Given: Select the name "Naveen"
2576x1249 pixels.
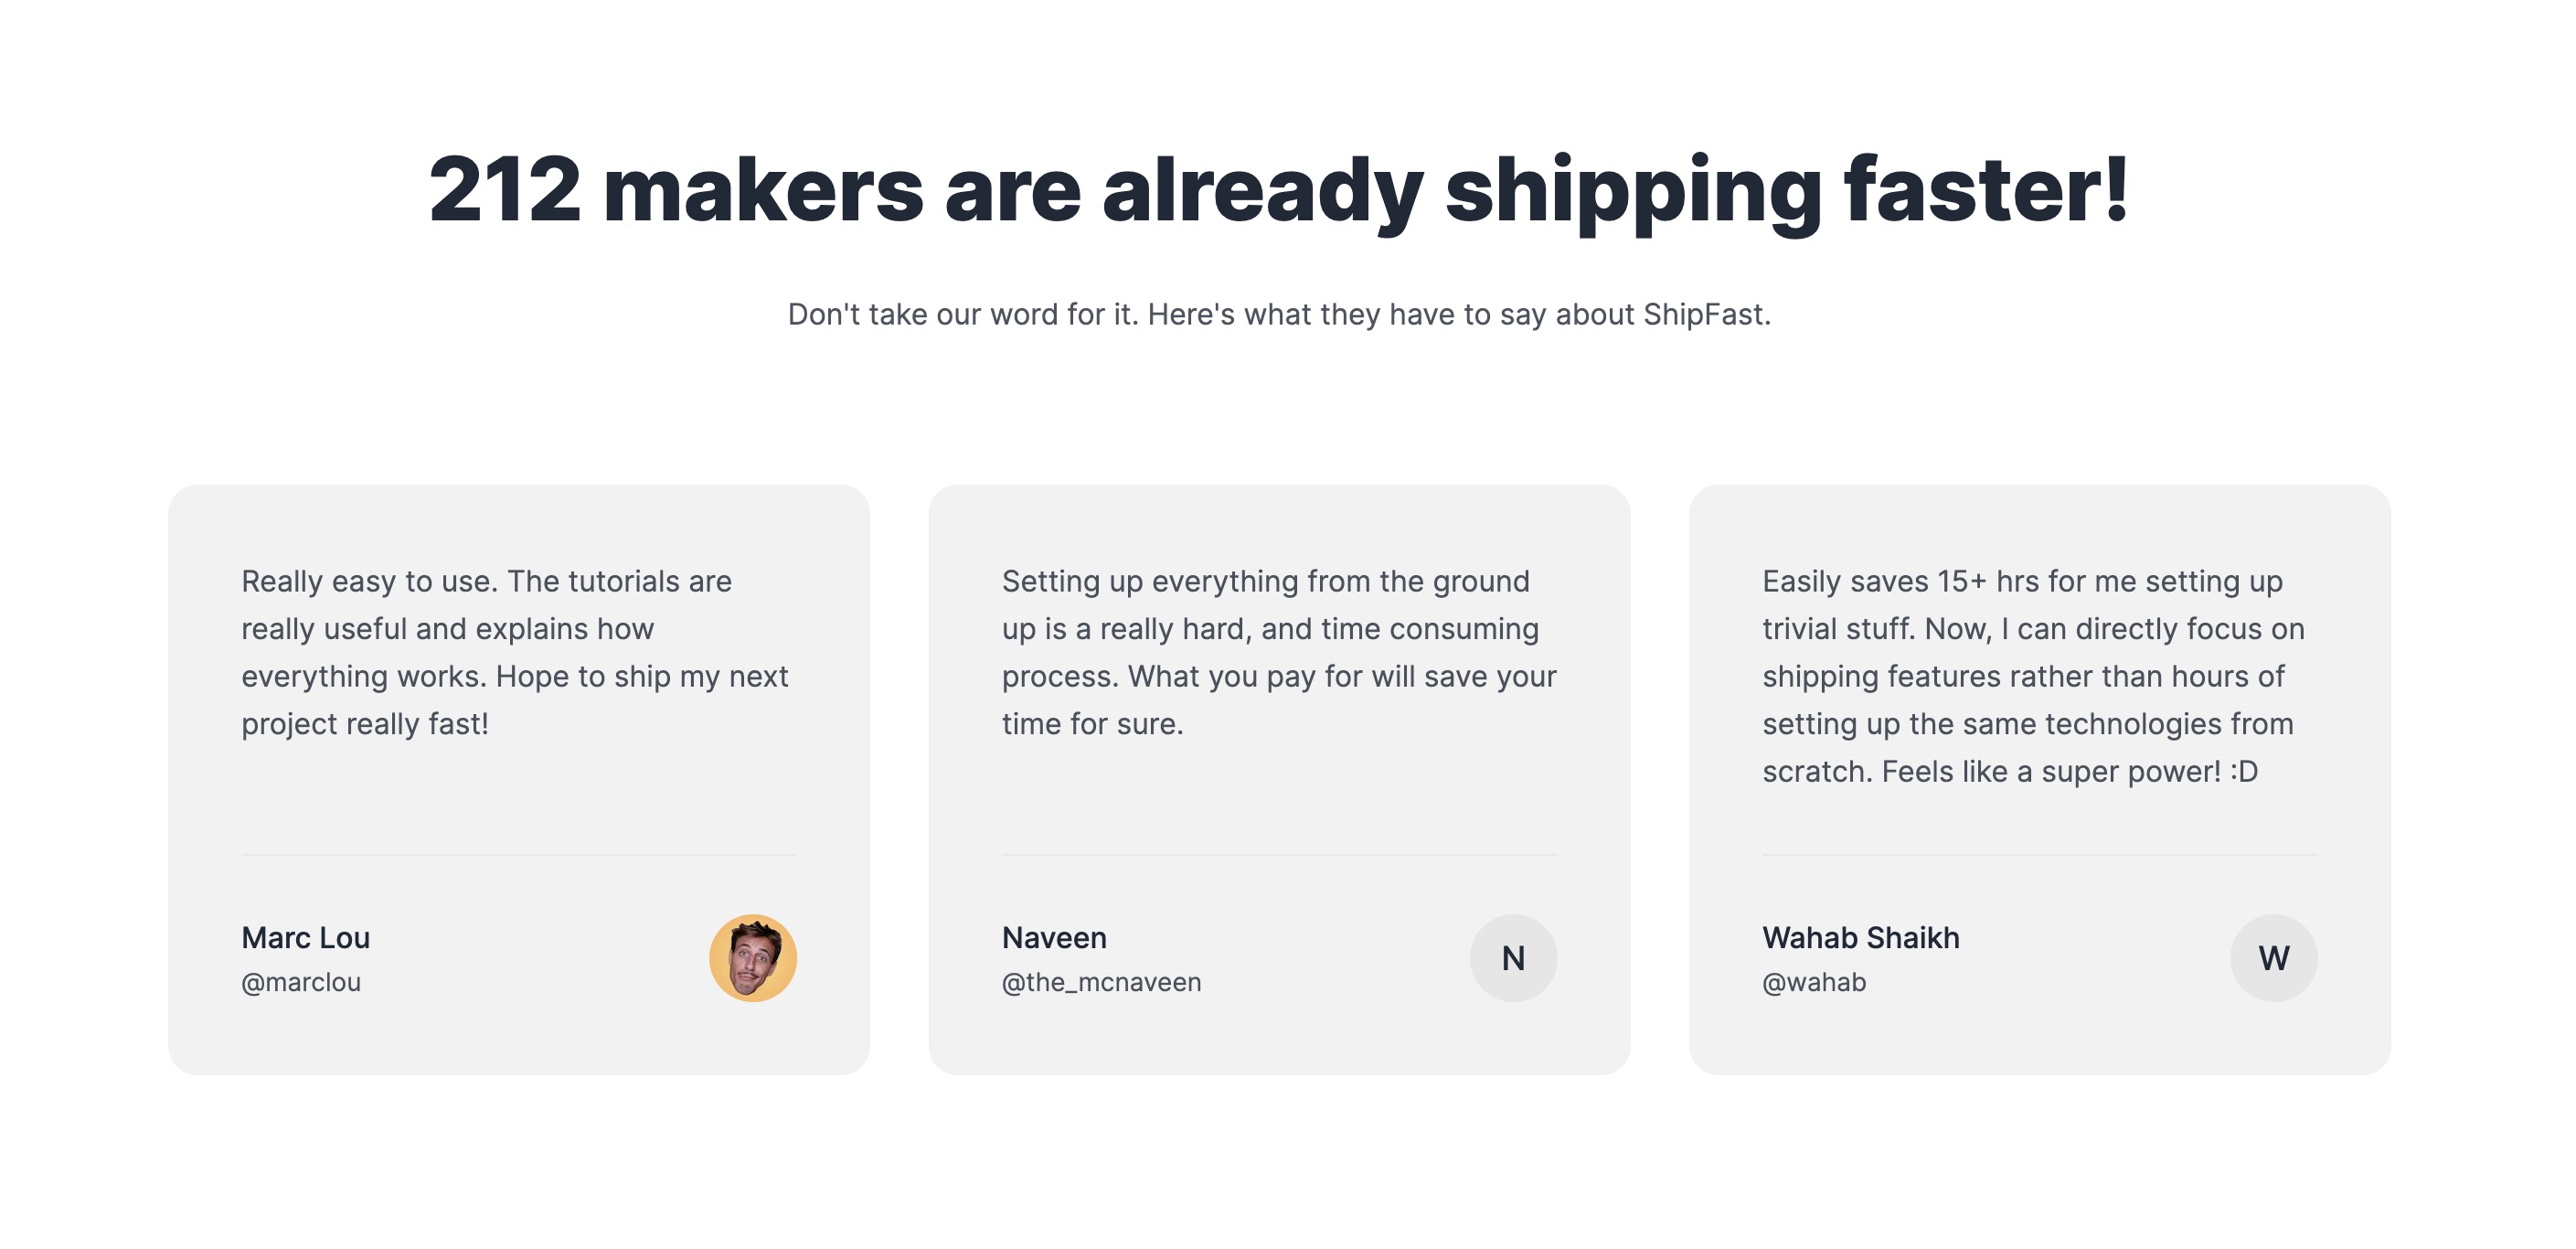Looking at the screenshot, I should [x=1053, y=937].
